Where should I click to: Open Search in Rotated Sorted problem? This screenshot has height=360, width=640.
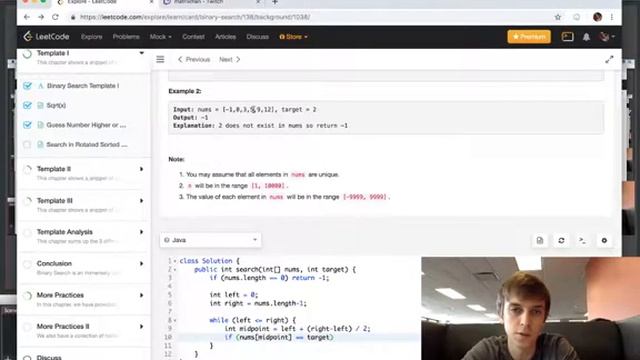tap(87, 144)
